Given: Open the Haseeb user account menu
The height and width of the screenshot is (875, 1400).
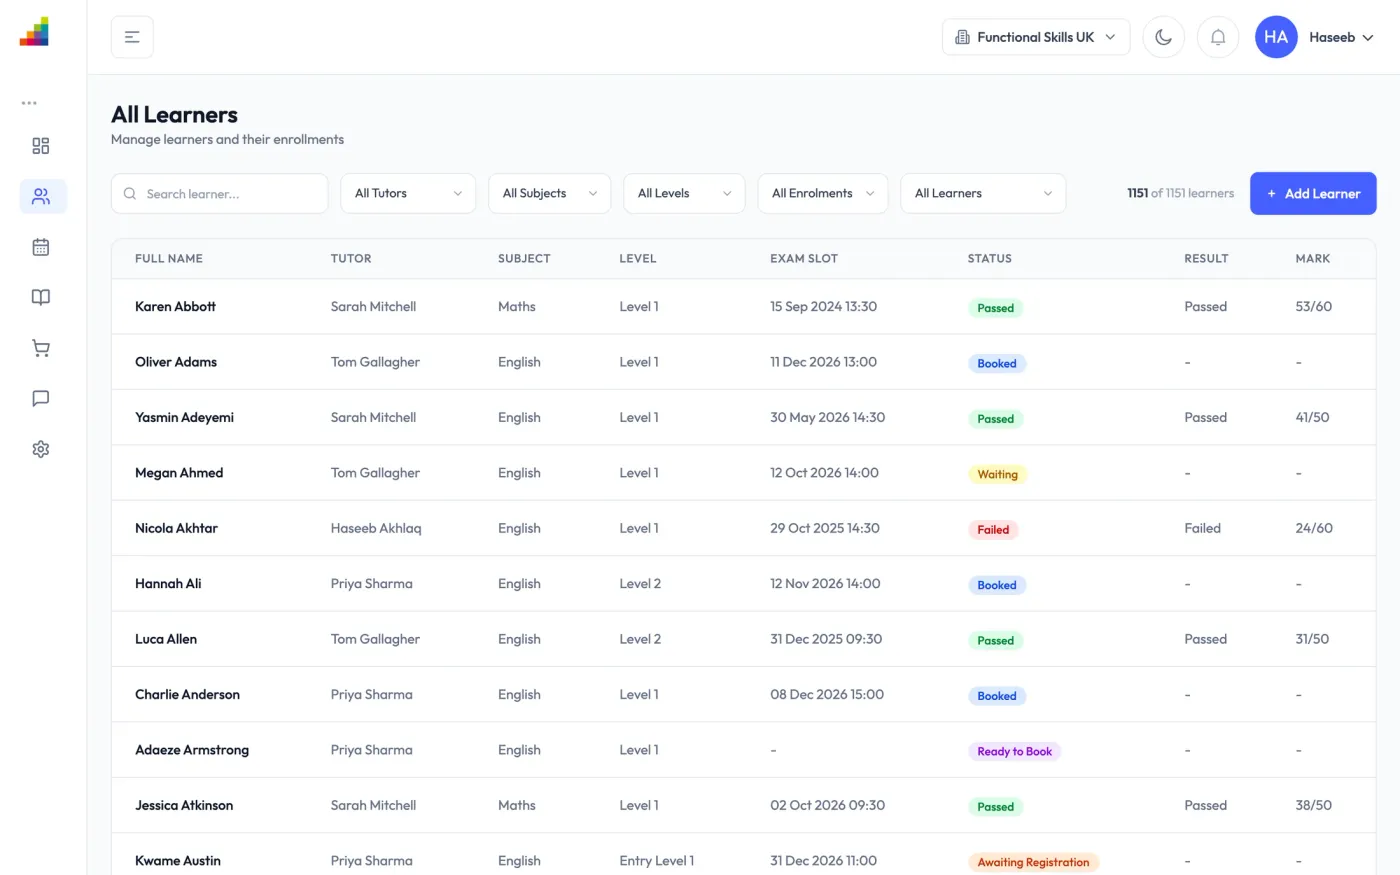Looking at the screenshot, I should pyautogui.click(x=1341, y=37).
